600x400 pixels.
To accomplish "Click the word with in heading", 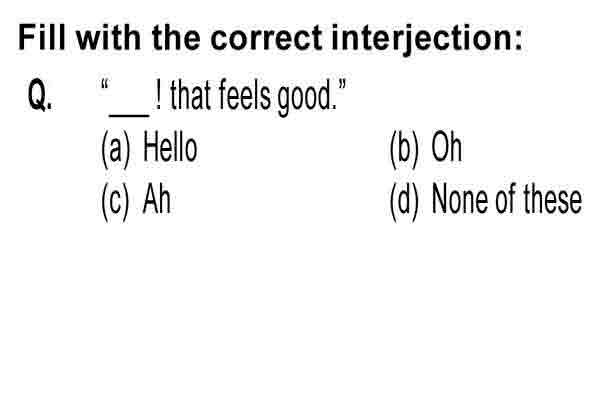I will 108,38.
